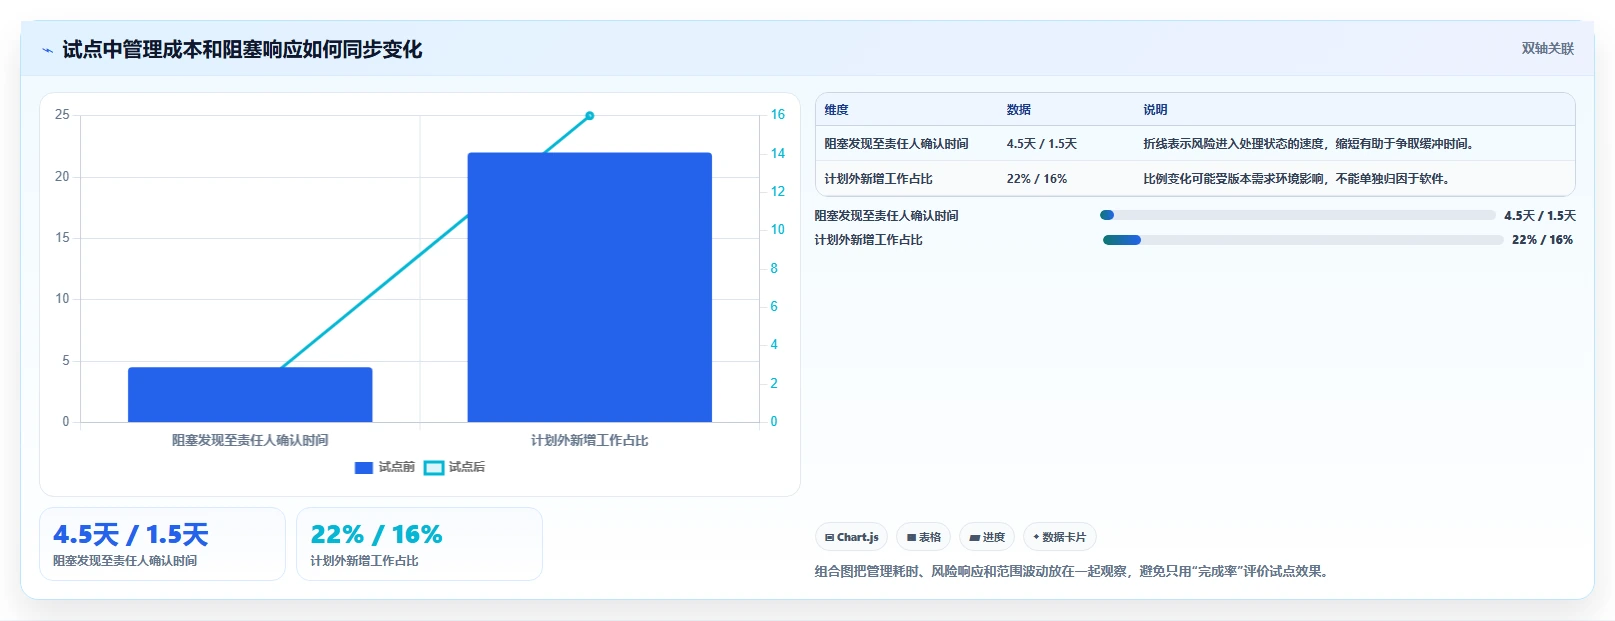The height and width of the screenshot is (621, 1615).
Task: Select the 数据卡片 tag chip
Action: pyautogui.click(x=1060, y=537)
